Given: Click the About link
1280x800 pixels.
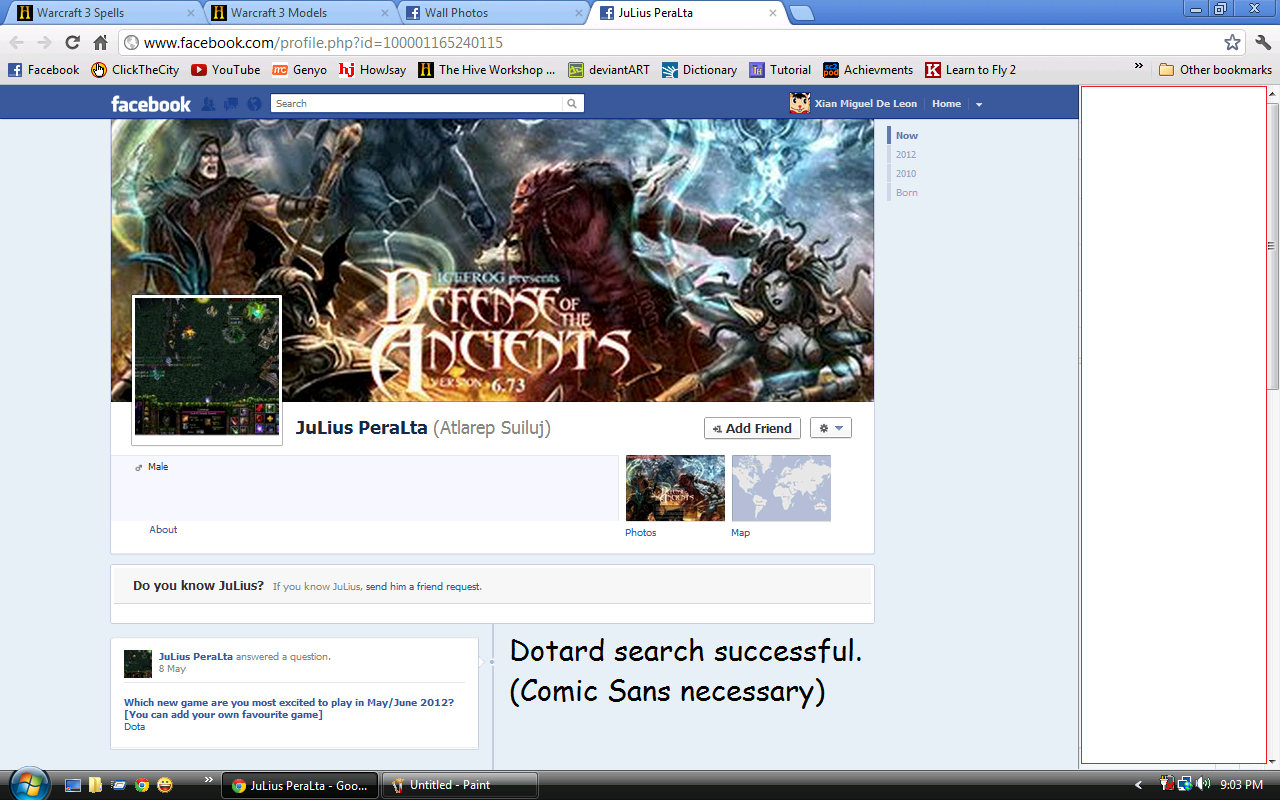Looking at the screenshot, I should (163, 530).
